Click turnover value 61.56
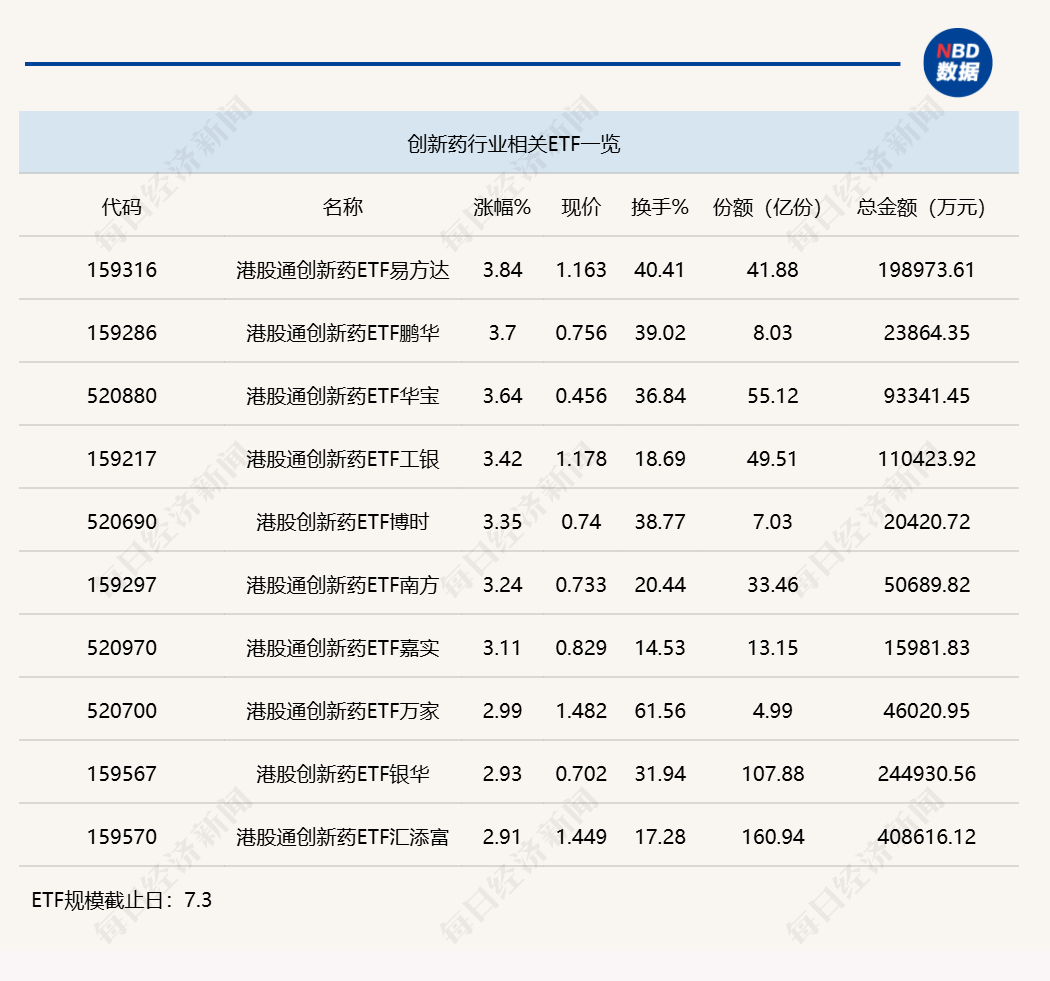This screenshot has width=1050, height=981. (x=660, y=710)
